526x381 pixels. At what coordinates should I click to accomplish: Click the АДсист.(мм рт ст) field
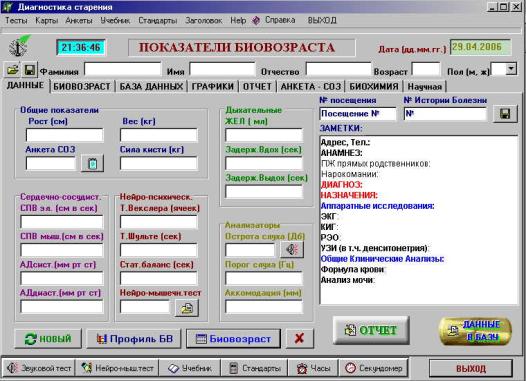click(x=62, y=278)
